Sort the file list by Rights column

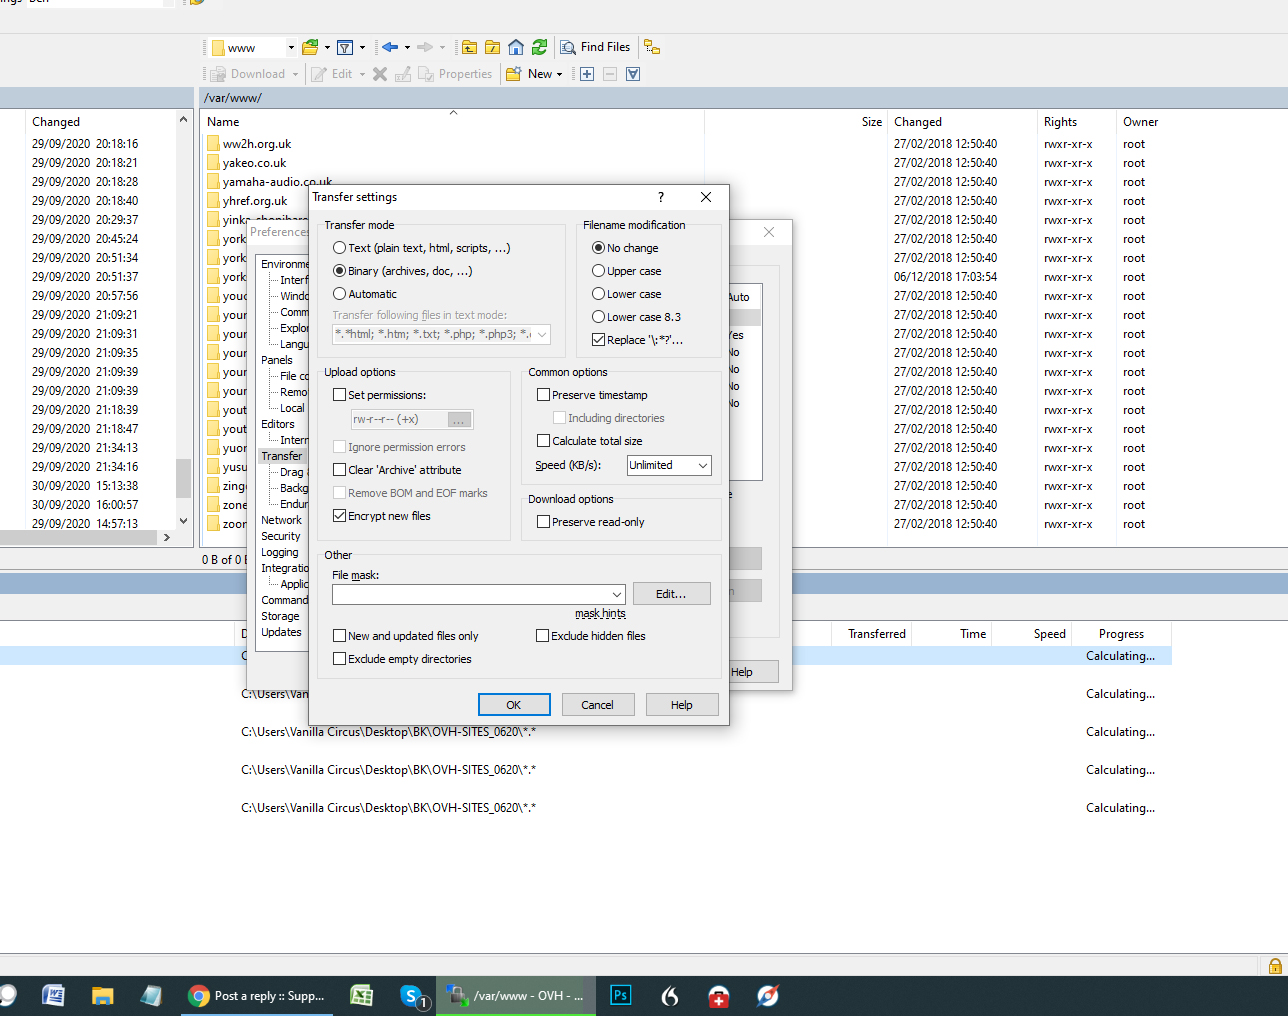coord(1060,122)
